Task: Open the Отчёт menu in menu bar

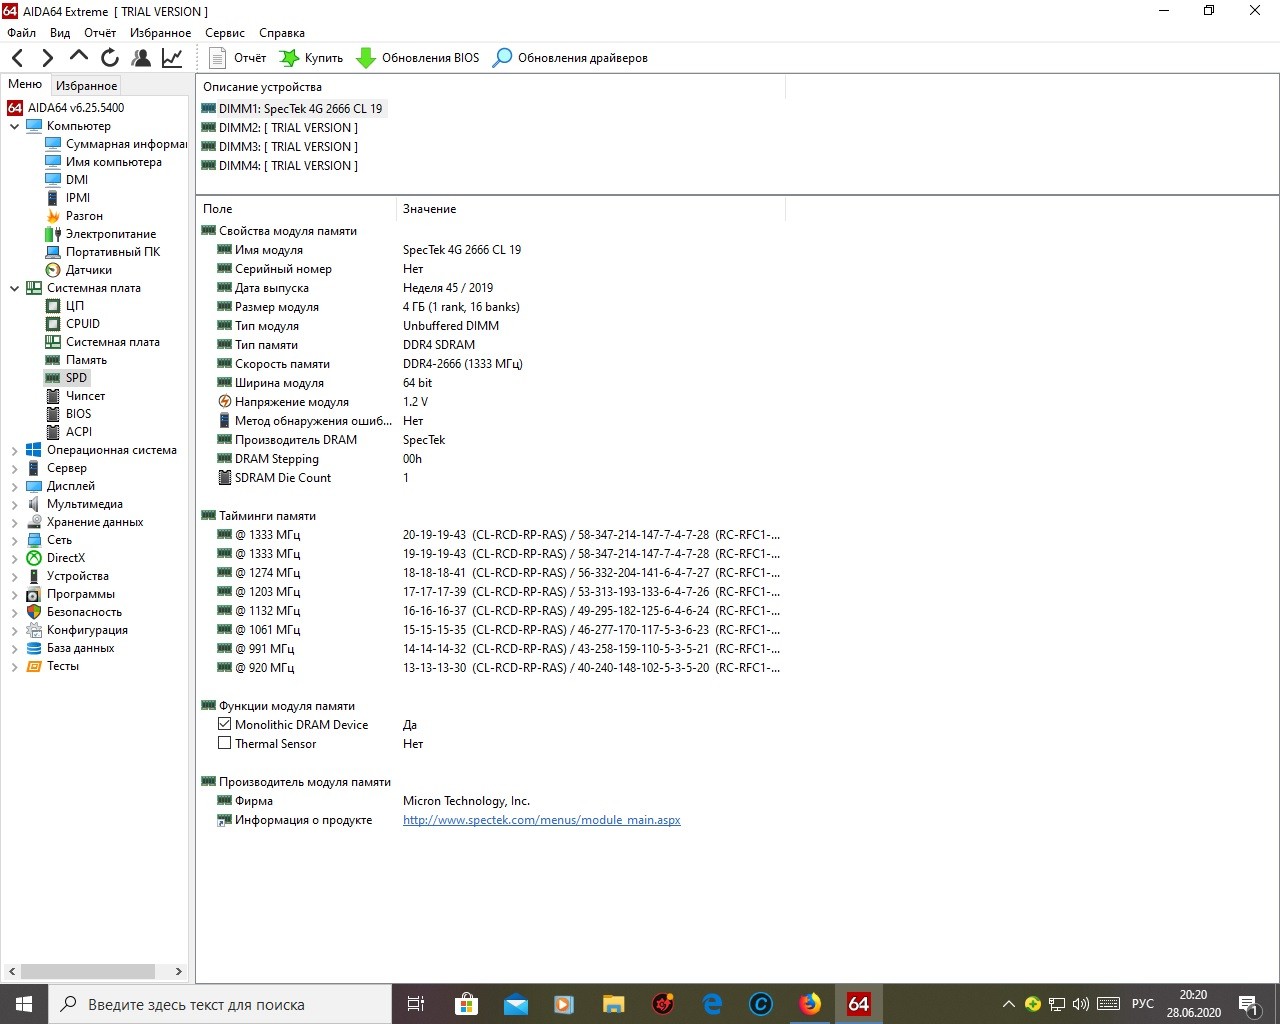Action: pos(100,33)
